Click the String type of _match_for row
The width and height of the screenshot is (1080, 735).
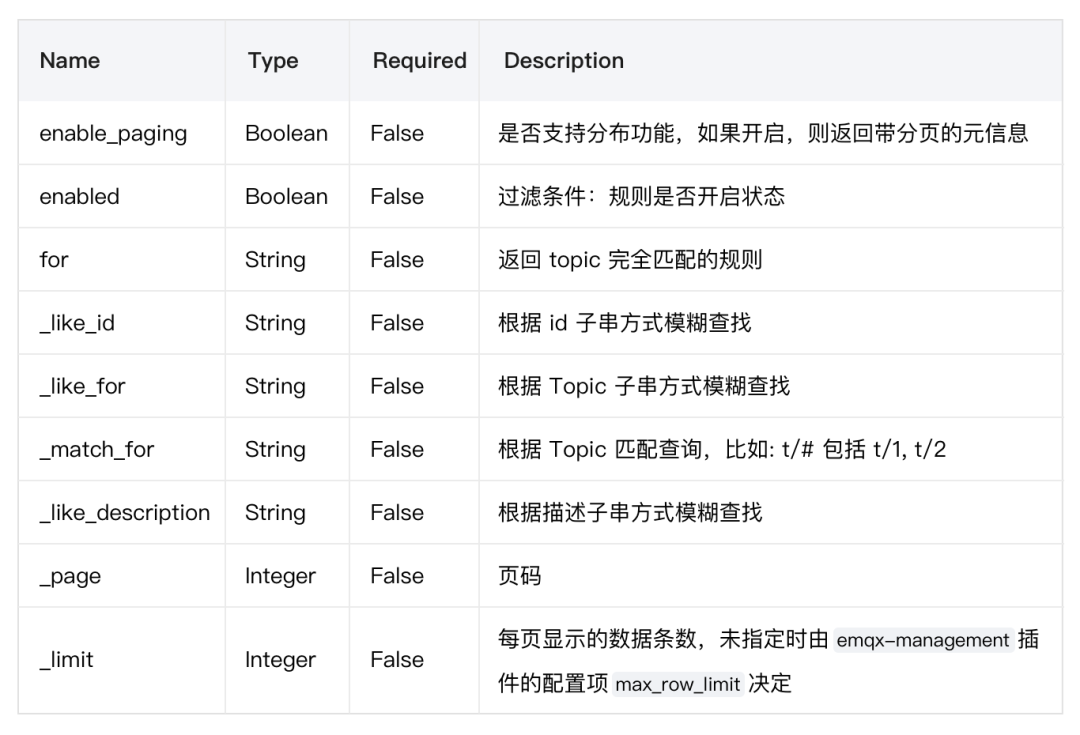(x=275, y=450)
